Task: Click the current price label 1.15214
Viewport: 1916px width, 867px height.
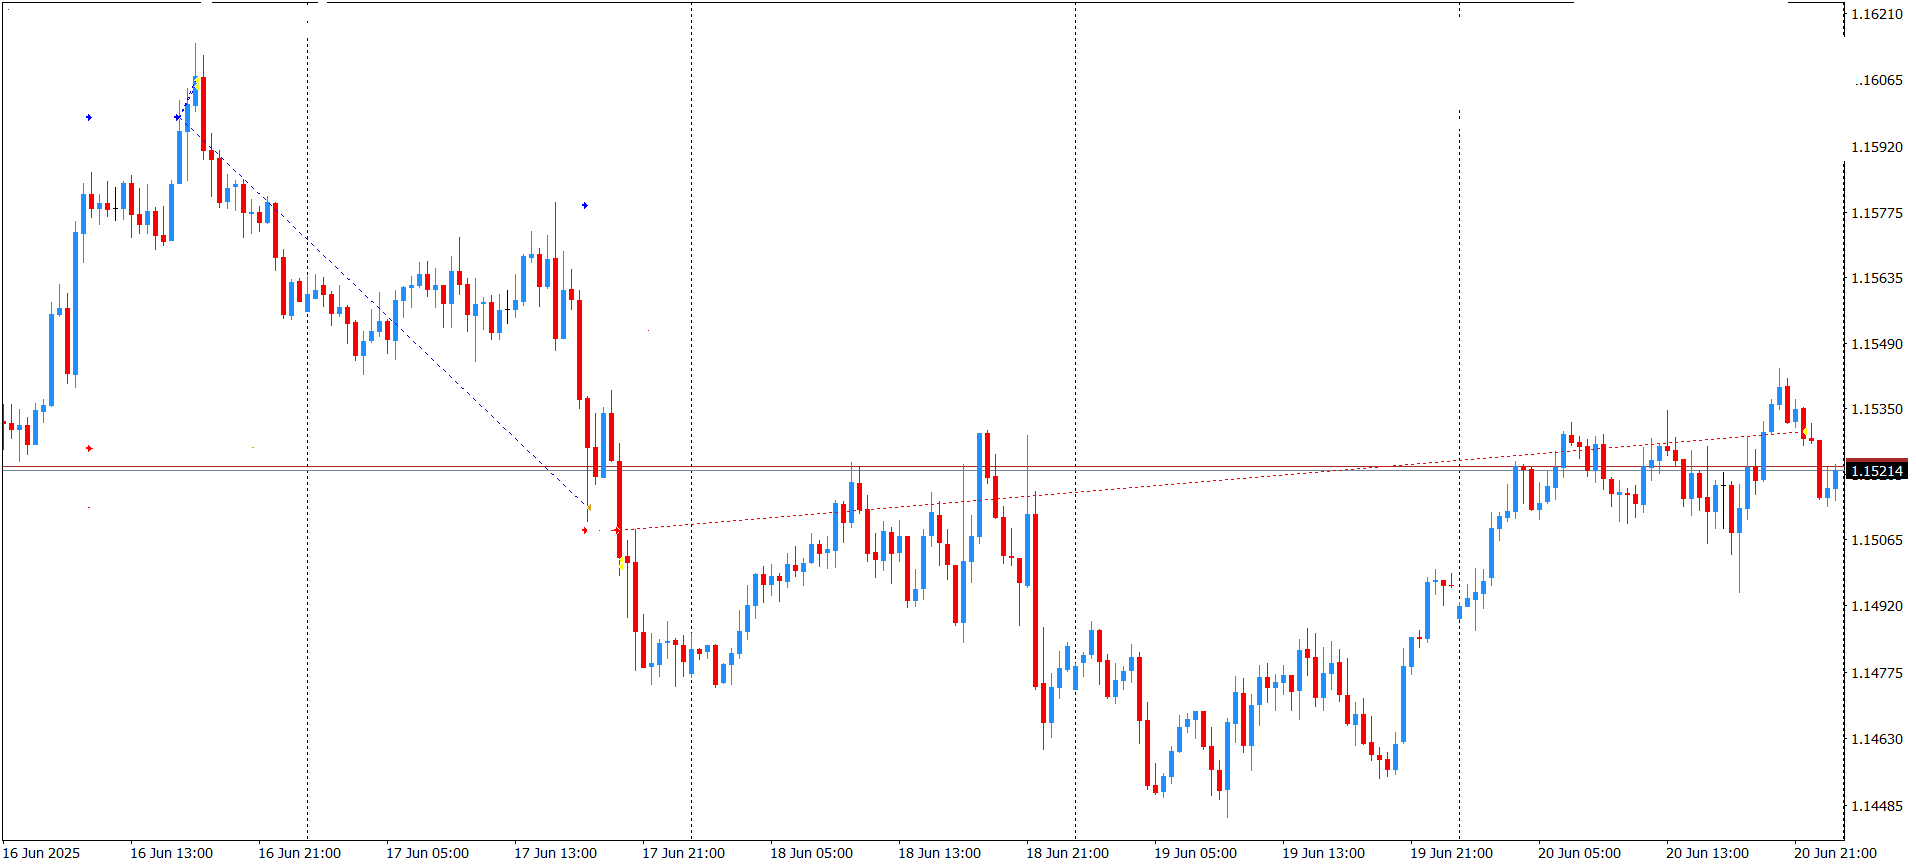Action: coord(1876,471)
